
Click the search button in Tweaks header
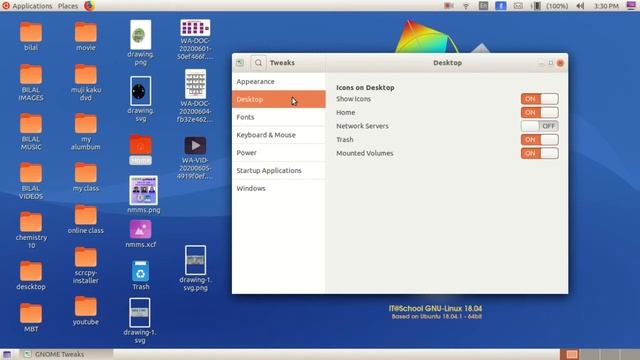[258, 63]
